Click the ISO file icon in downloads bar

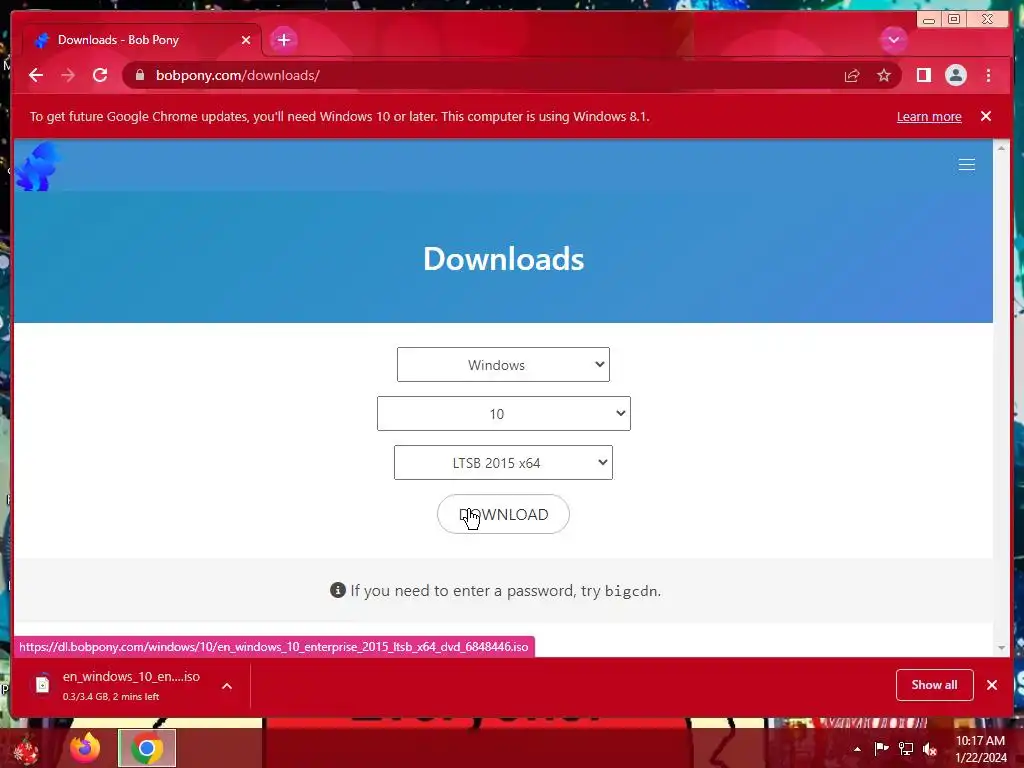pos(42,684)
